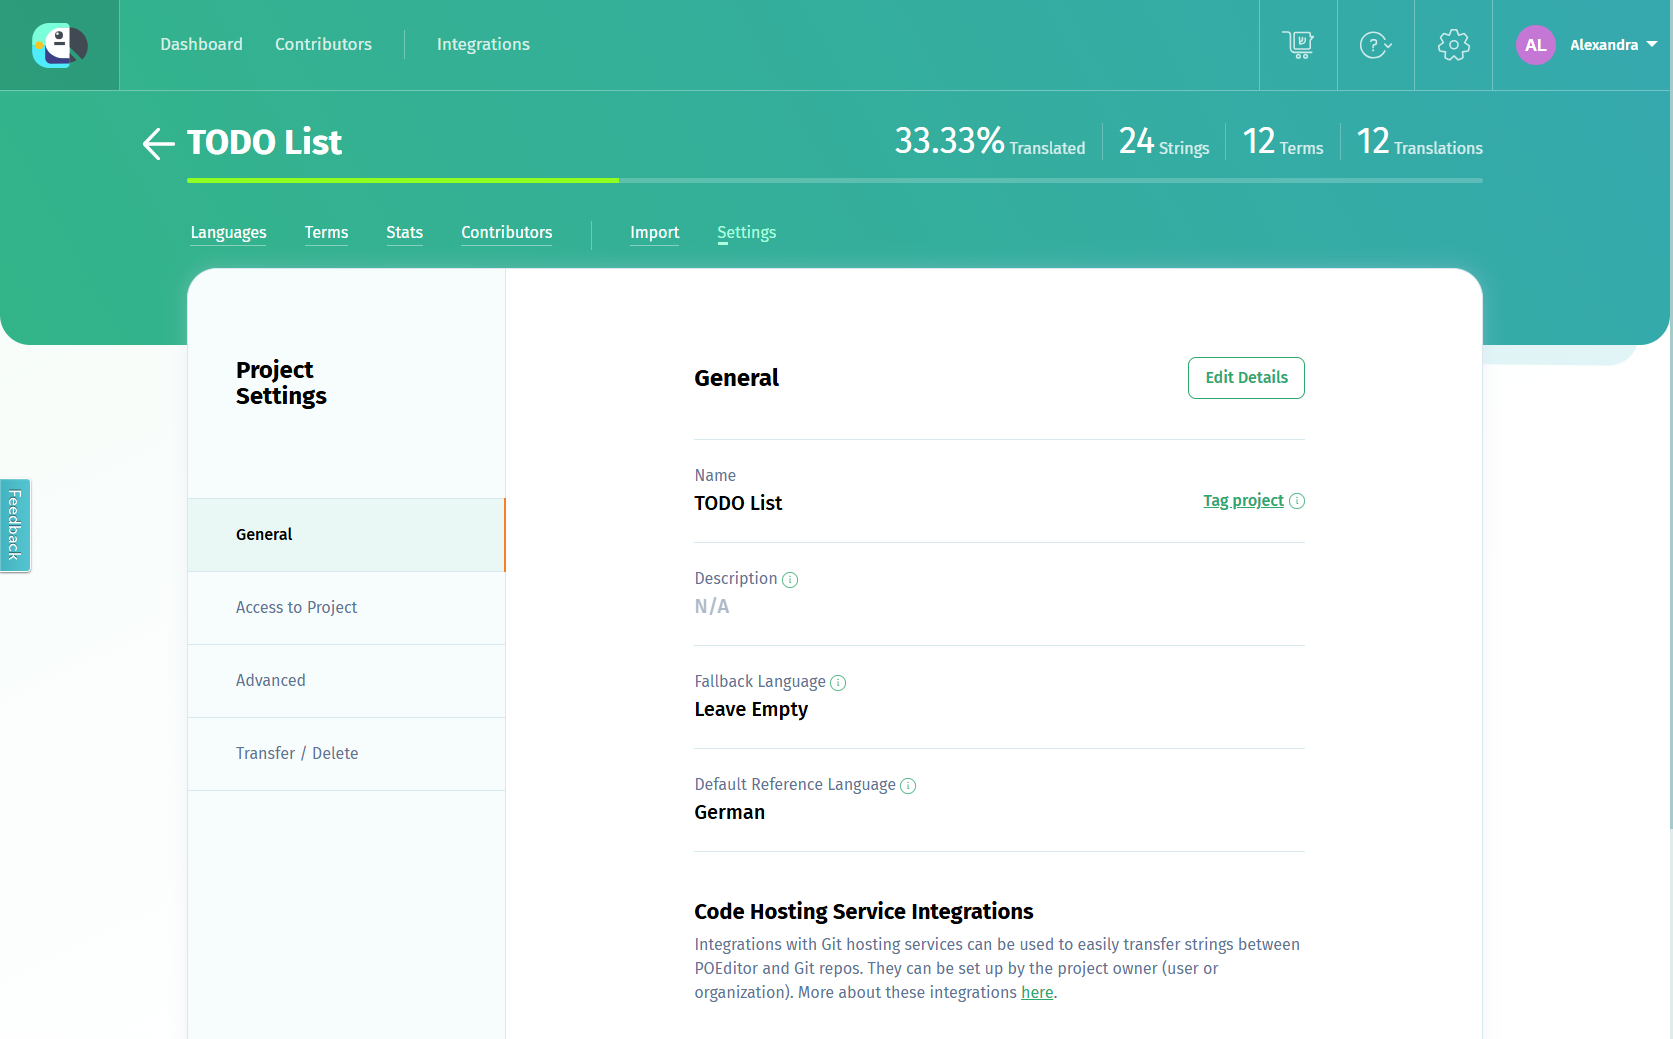Click the back arrow beside TODO List
The image size is (1673, 1039).
(x=158, y=144)
